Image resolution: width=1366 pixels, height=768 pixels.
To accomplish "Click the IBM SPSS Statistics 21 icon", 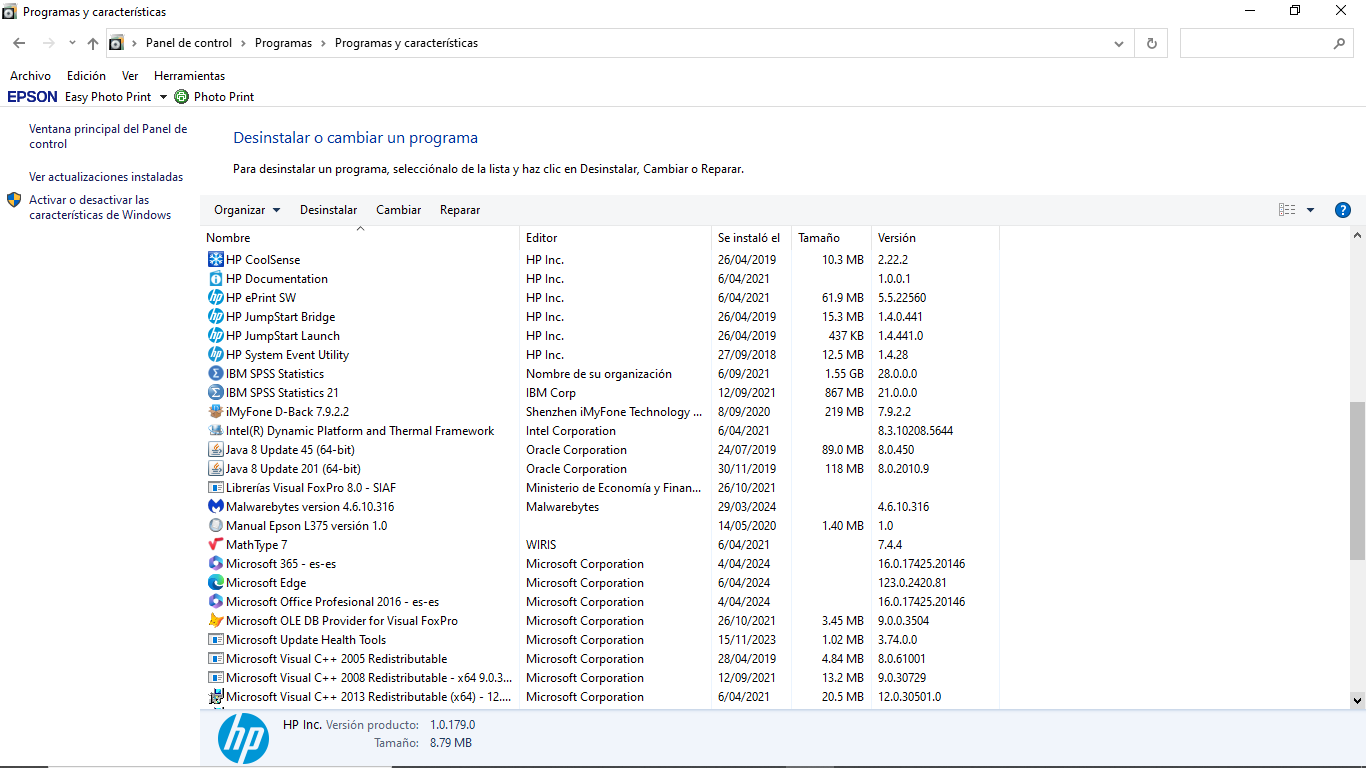I will [x=215, y=393].
